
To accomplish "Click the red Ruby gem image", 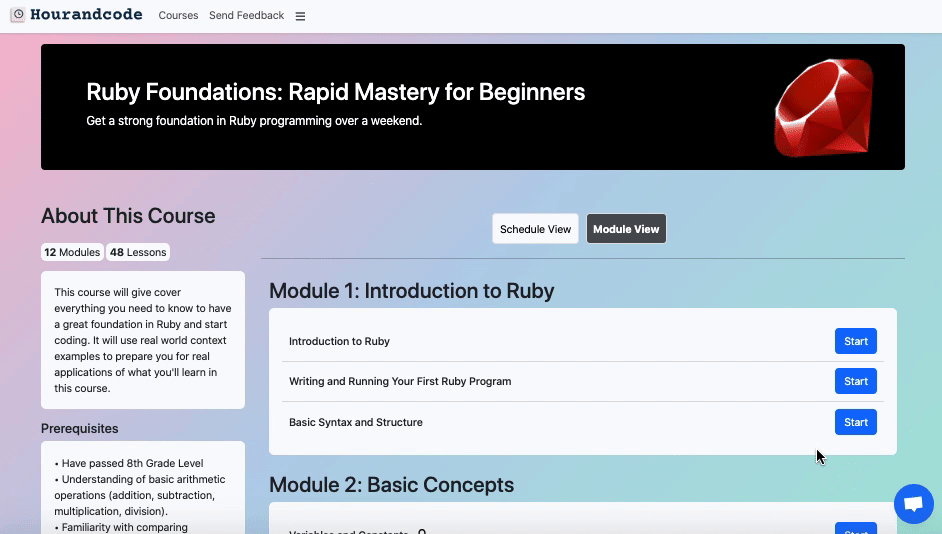I will (x=824, y=107).
